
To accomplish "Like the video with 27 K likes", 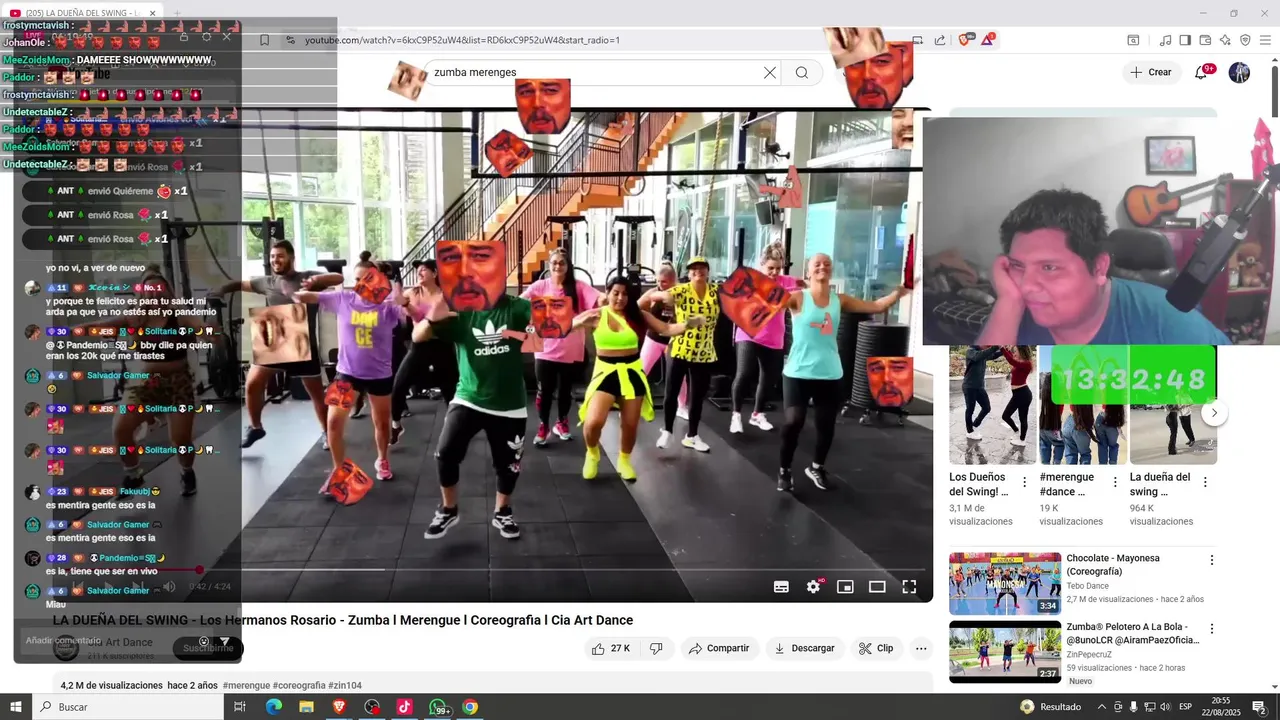I will pos(610,648).
